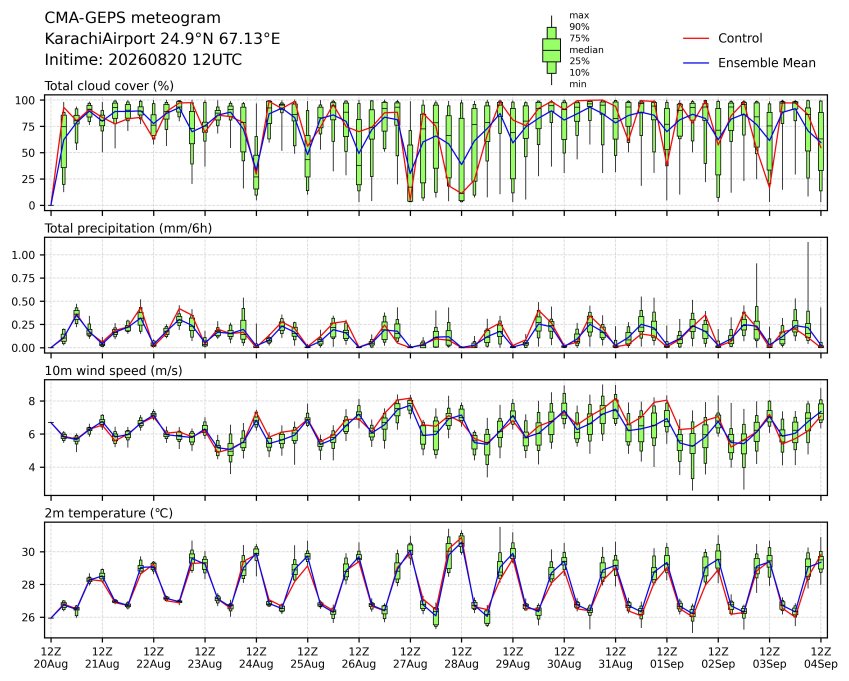849x681 pixels.
Task: Click the '12Z 04Sep' x-axis label
Action: (821, 658)
